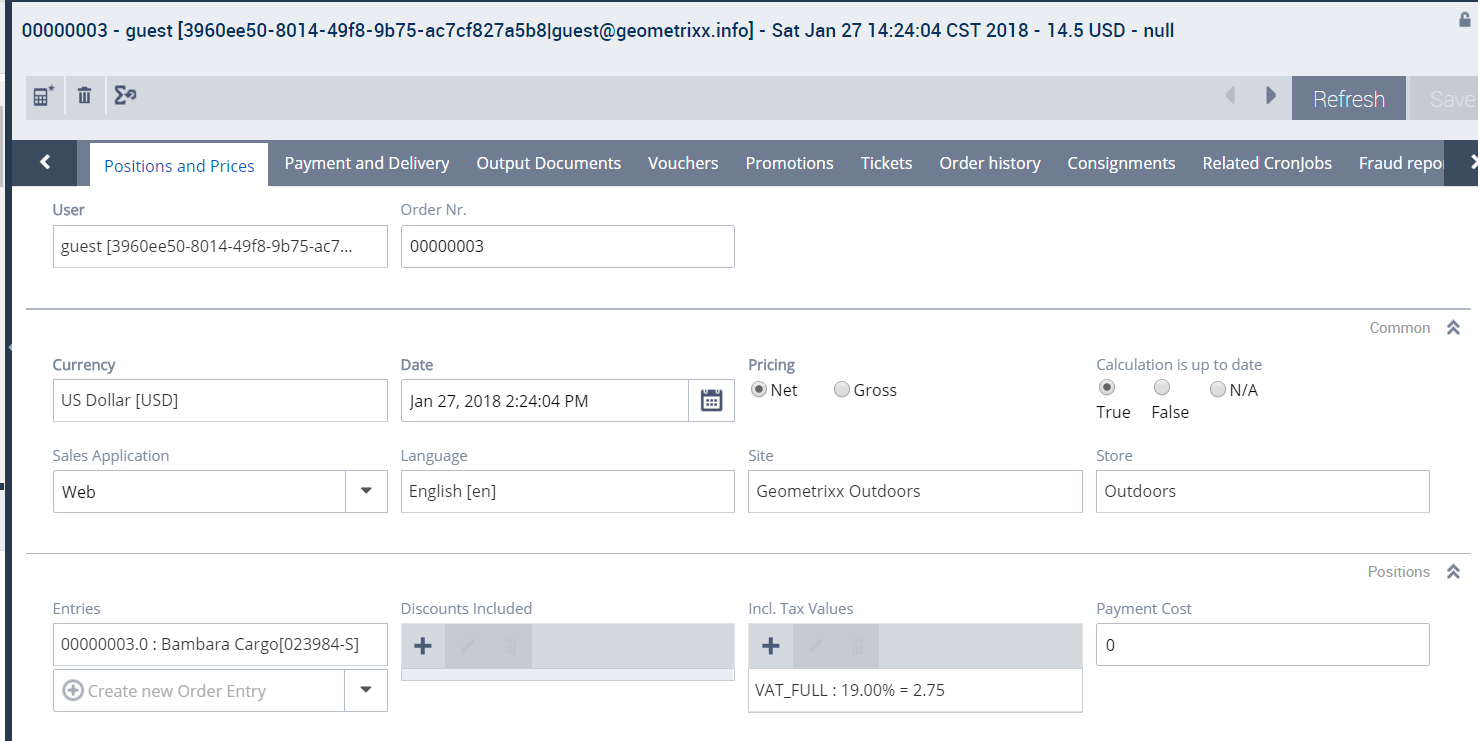Select the N/A calculation status option
The image size is (1478, 741).
click(1217, 389)
